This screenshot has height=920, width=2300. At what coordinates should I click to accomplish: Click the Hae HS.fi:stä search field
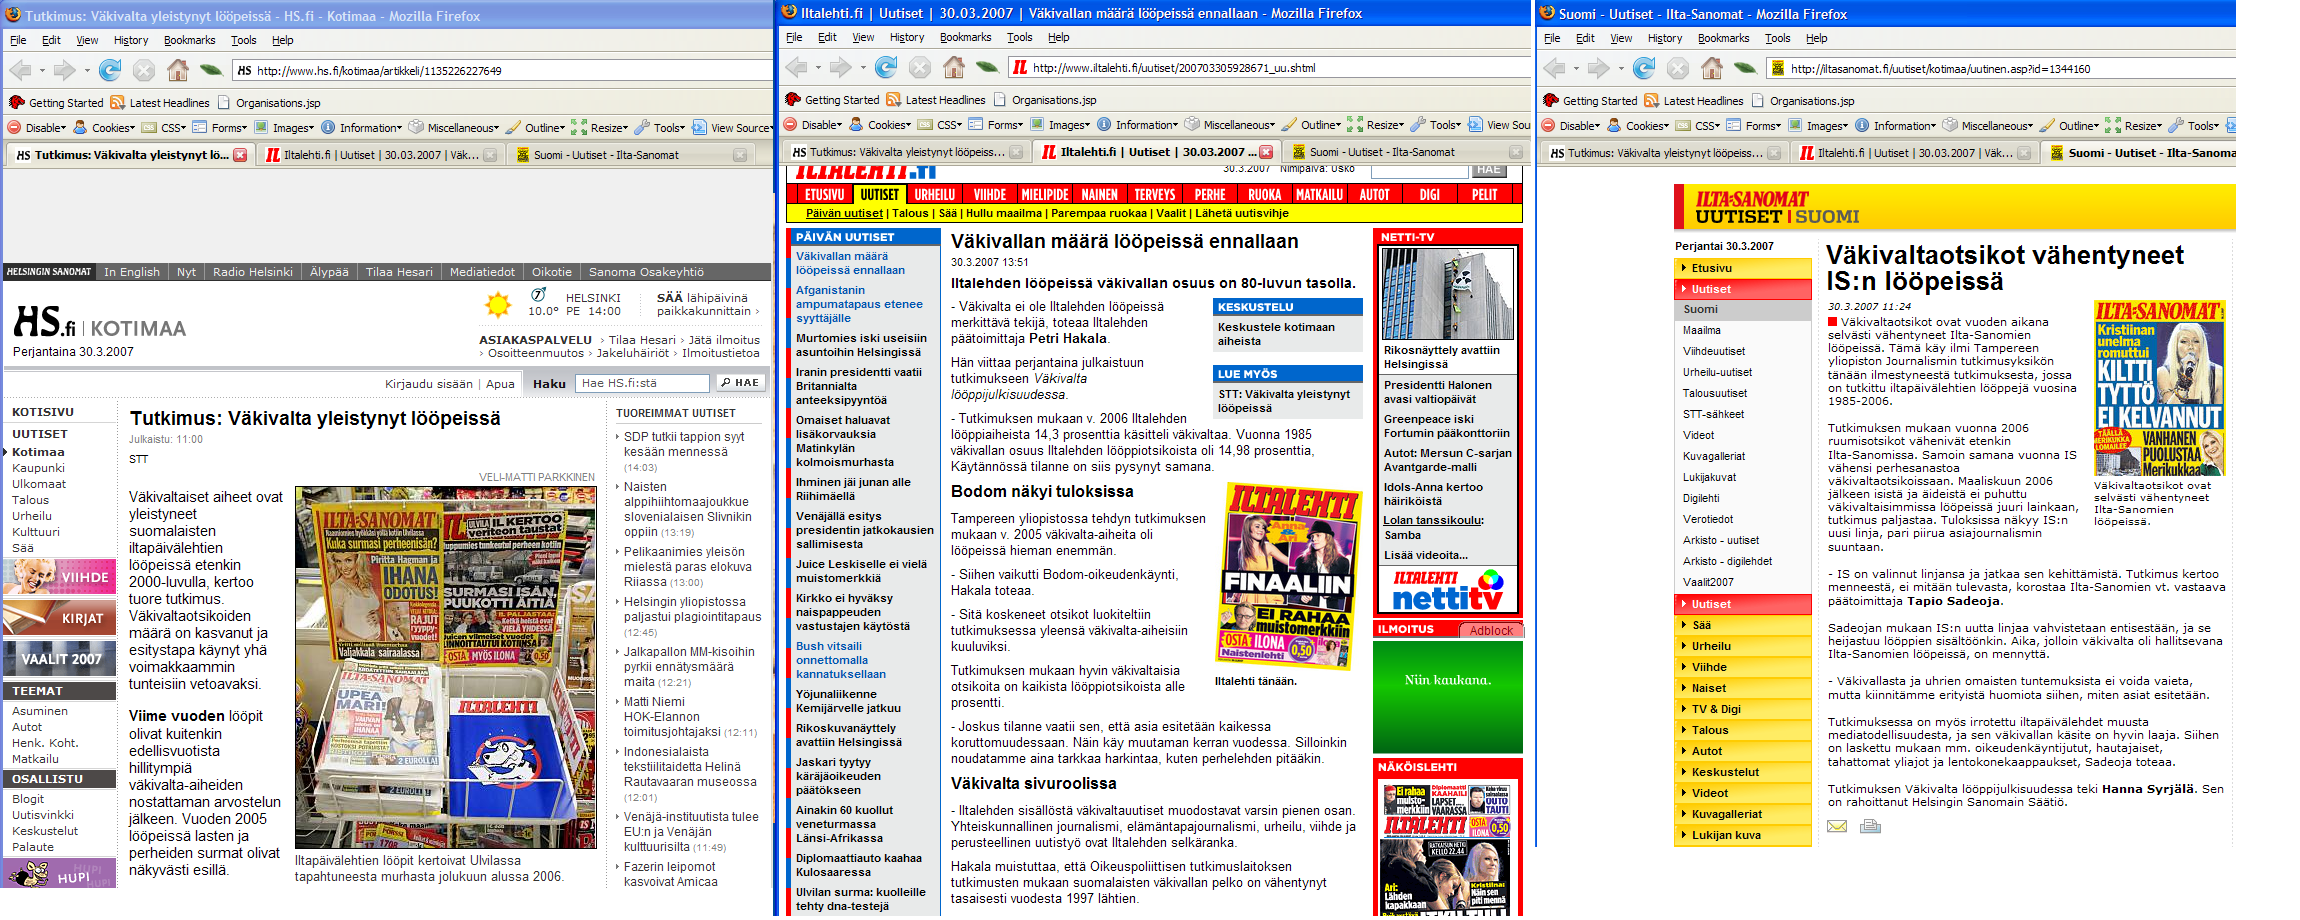(643, 383)
